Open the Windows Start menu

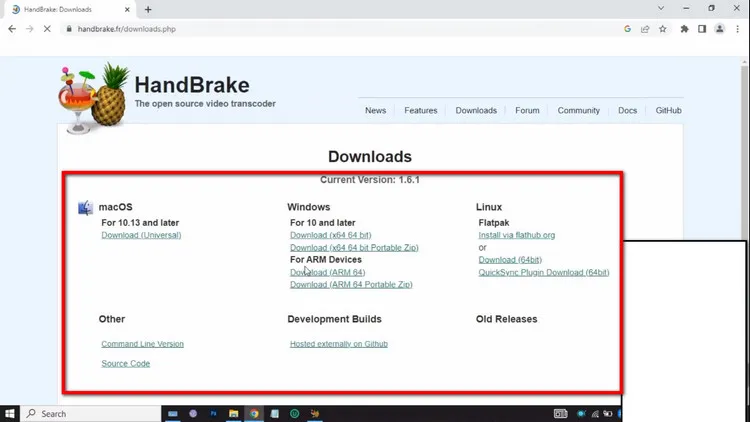point(10,413)
